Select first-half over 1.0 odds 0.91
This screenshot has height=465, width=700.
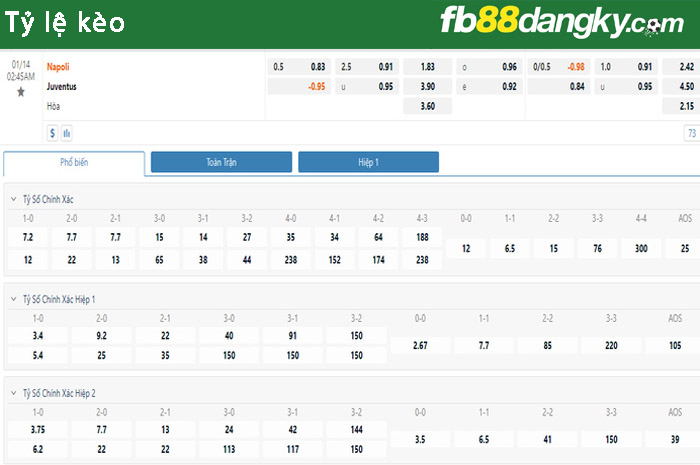click(x=626, y=67)
